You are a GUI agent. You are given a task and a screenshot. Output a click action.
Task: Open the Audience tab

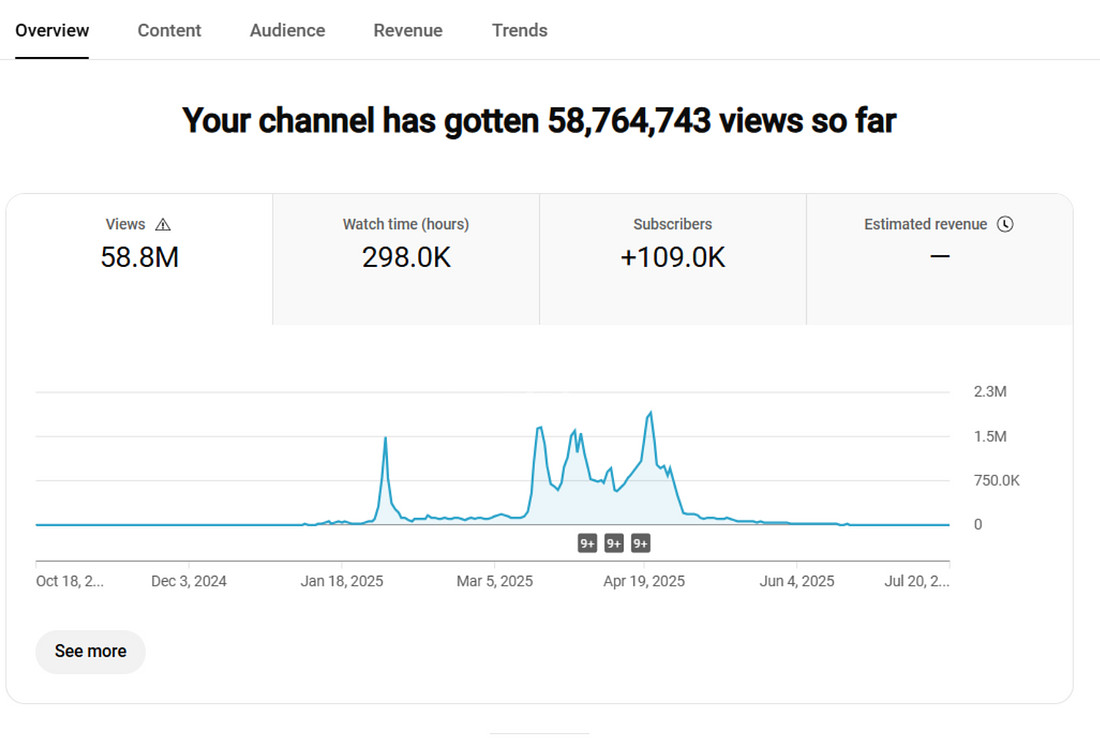tap(288, 30)
